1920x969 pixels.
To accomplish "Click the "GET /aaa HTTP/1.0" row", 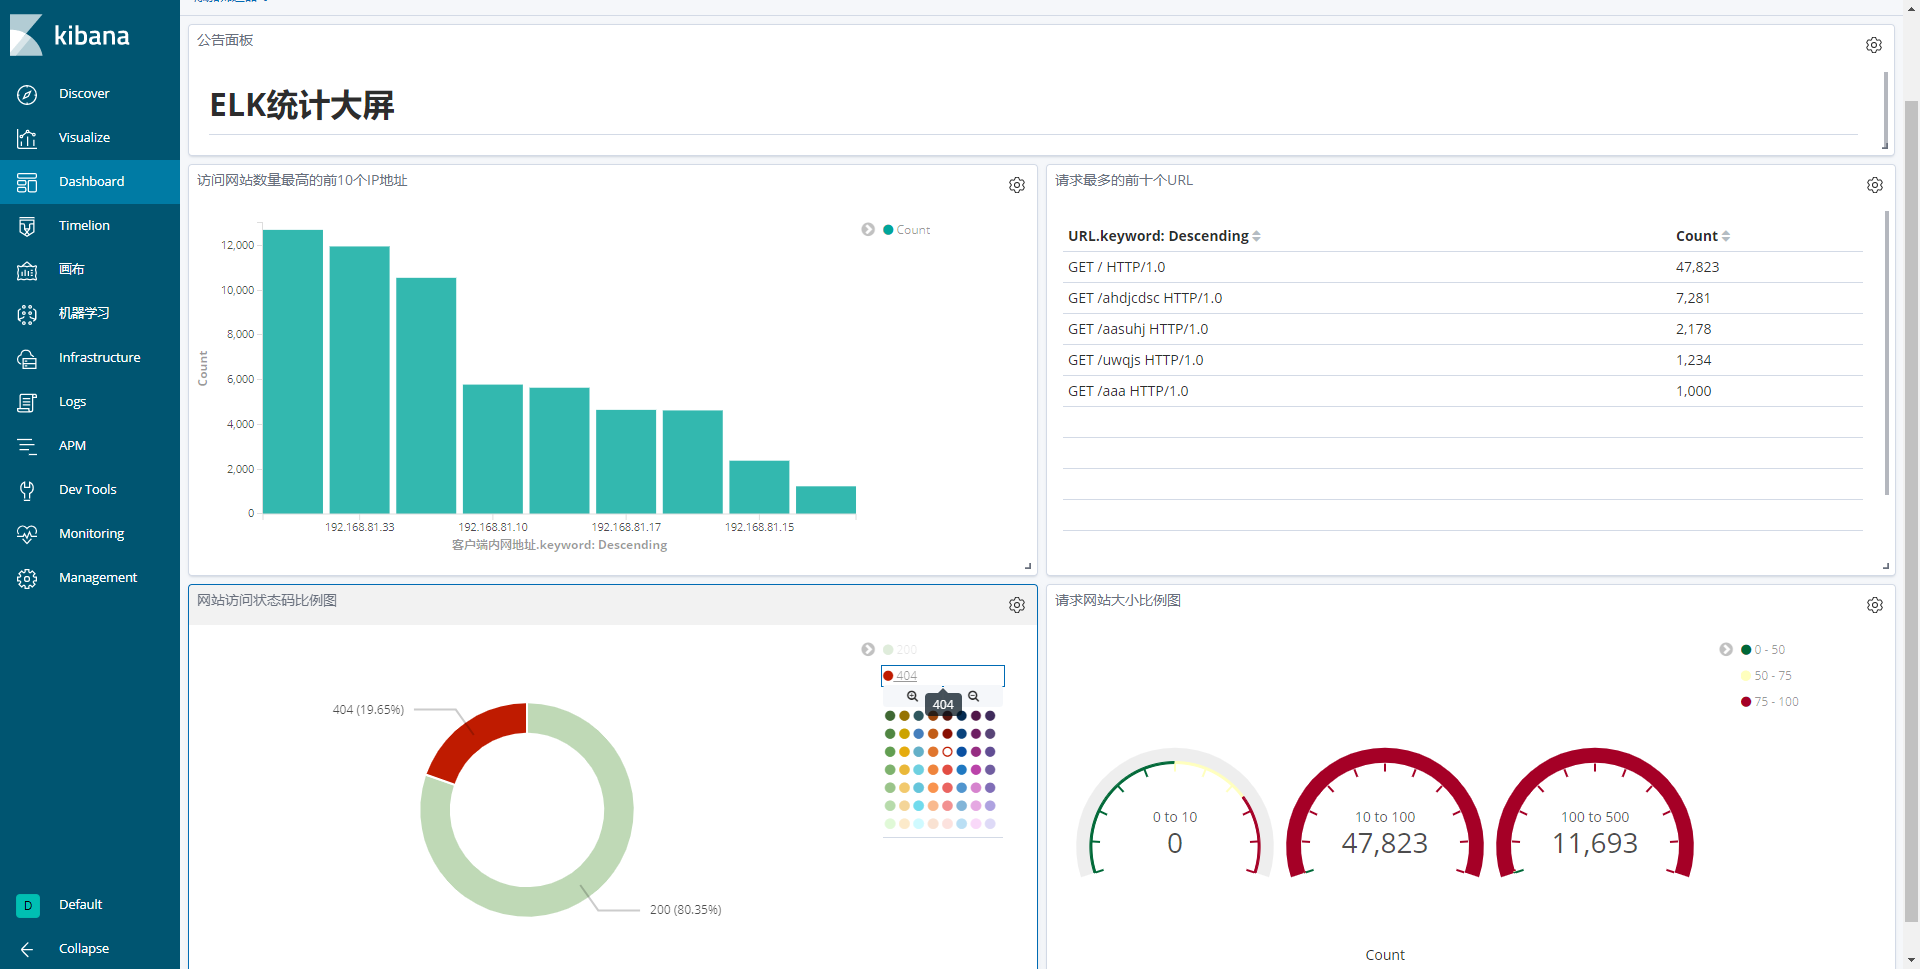I will click(1462, 391).
